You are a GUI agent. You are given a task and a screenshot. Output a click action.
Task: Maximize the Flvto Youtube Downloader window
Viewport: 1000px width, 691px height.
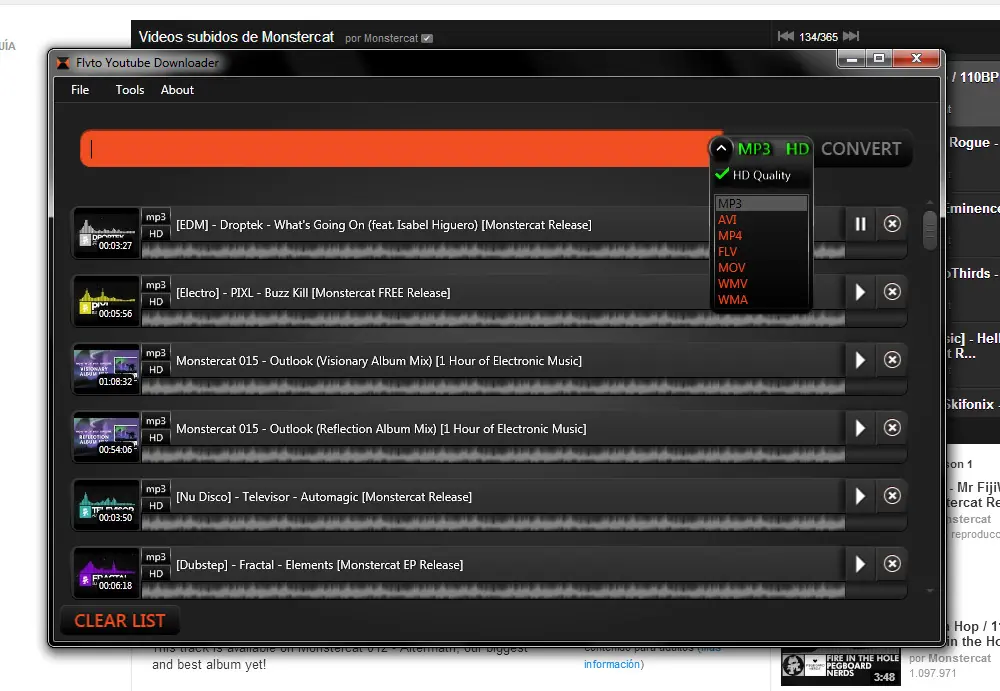tap(879, 59)
